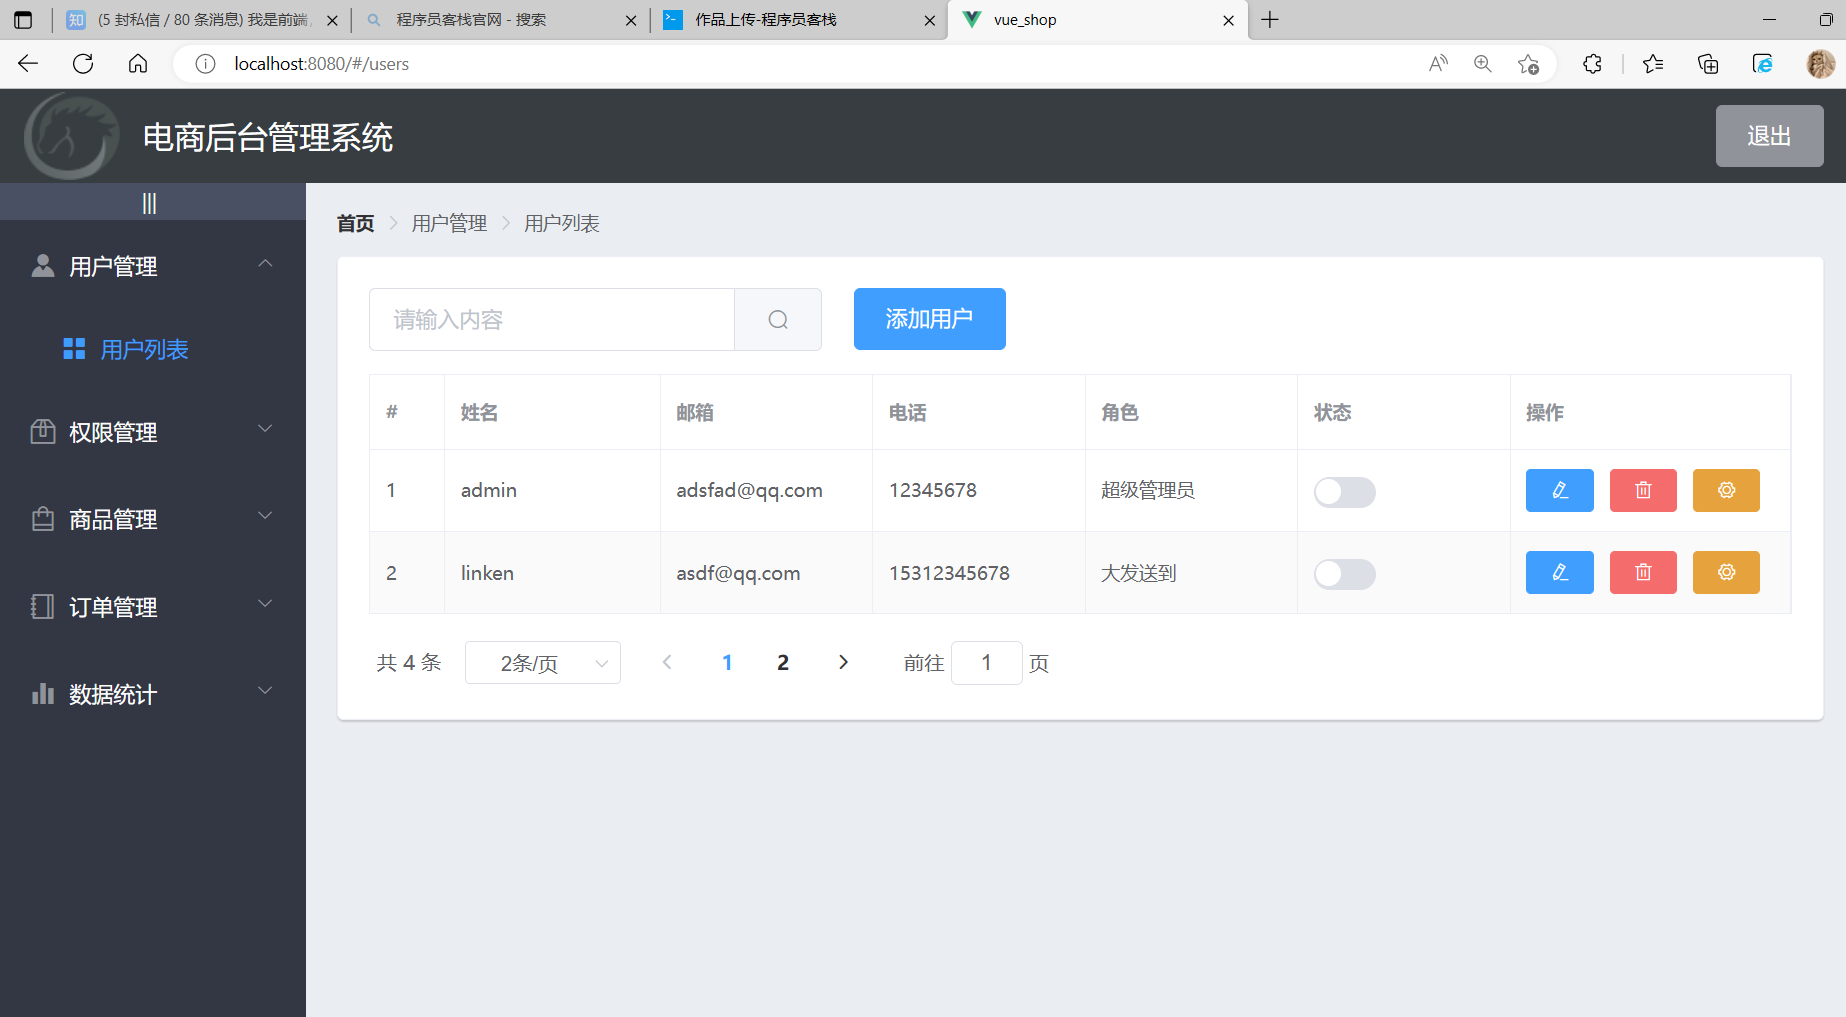Click the 用户管理 breadcrumb
Viewport: 1846px width, 1017px height.
click(x=449, y=223)
